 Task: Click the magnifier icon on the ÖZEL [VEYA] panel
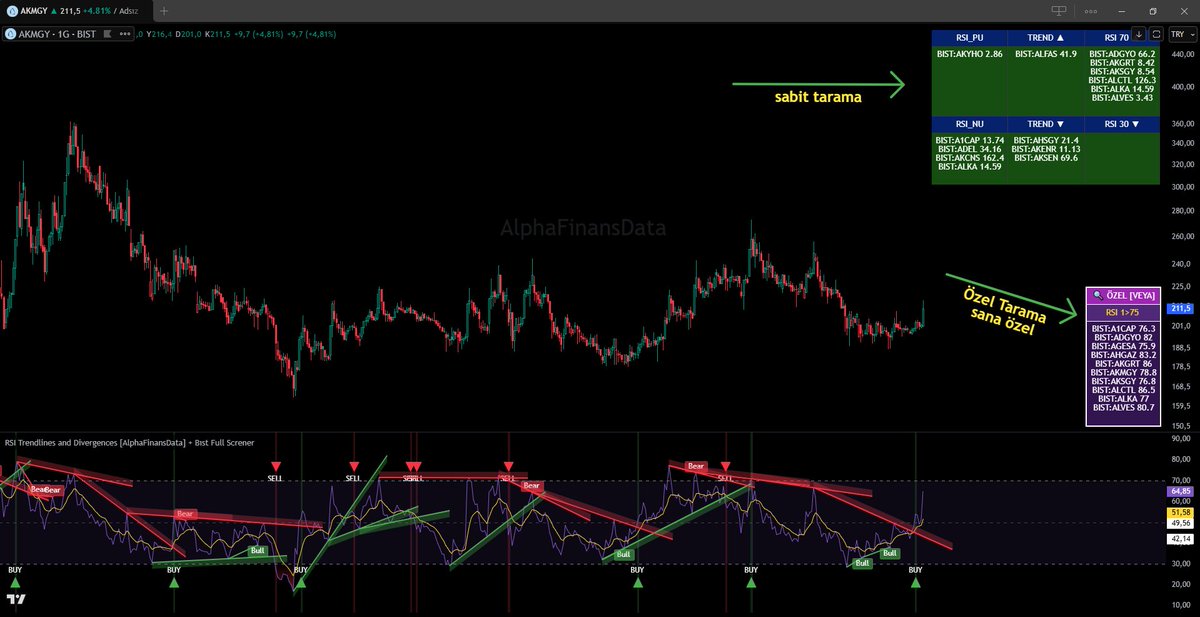[x=1097, y=295]
